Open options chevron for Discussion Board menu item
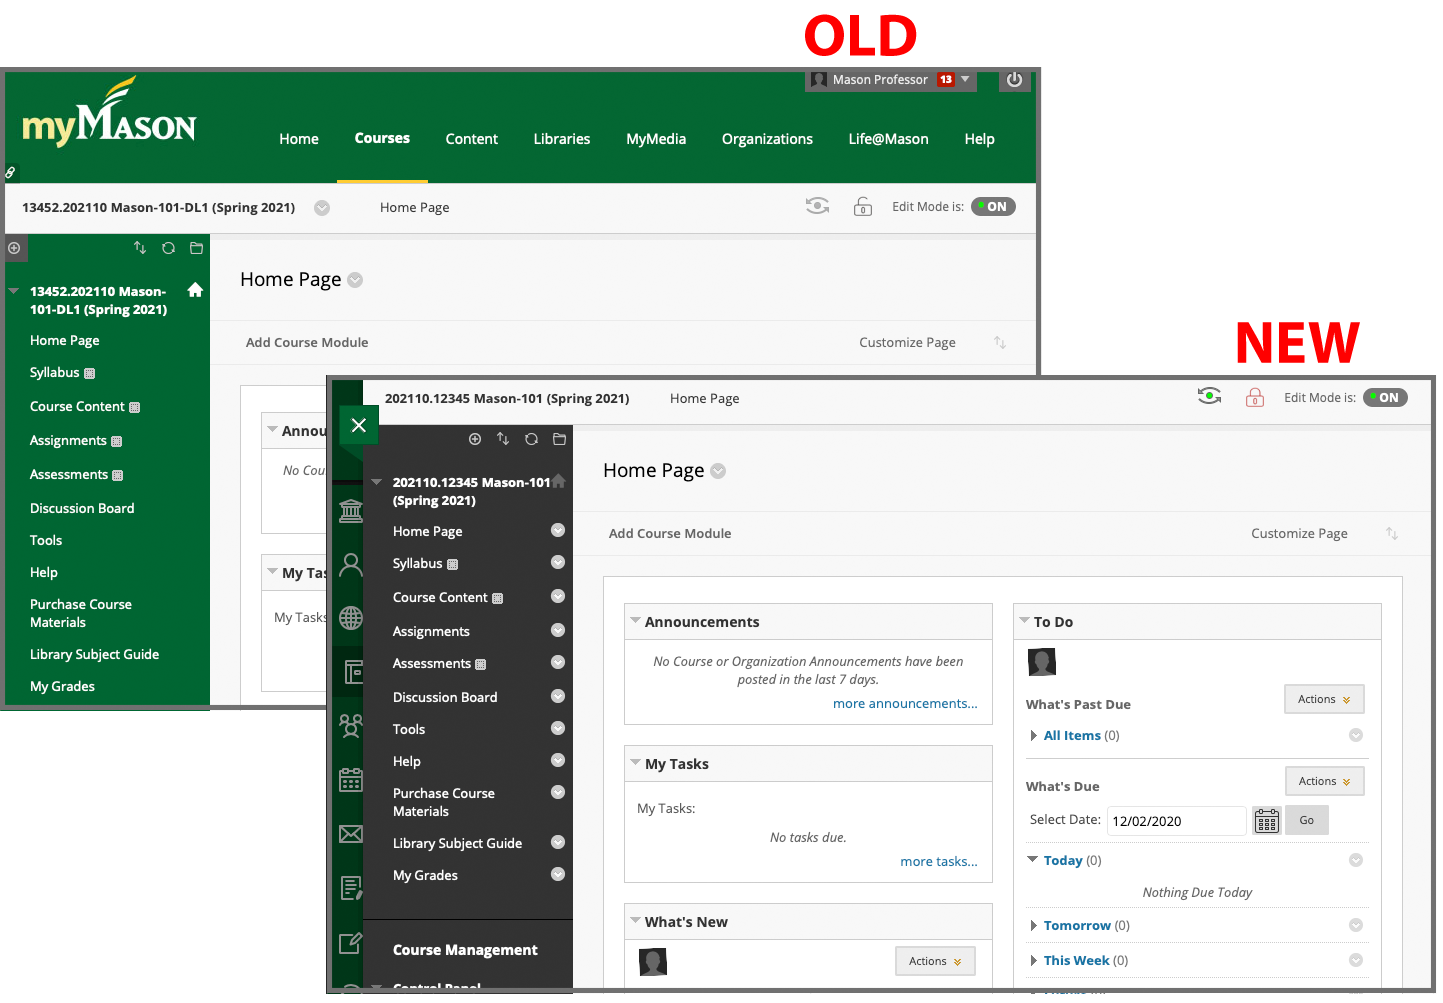 (558, 696)
